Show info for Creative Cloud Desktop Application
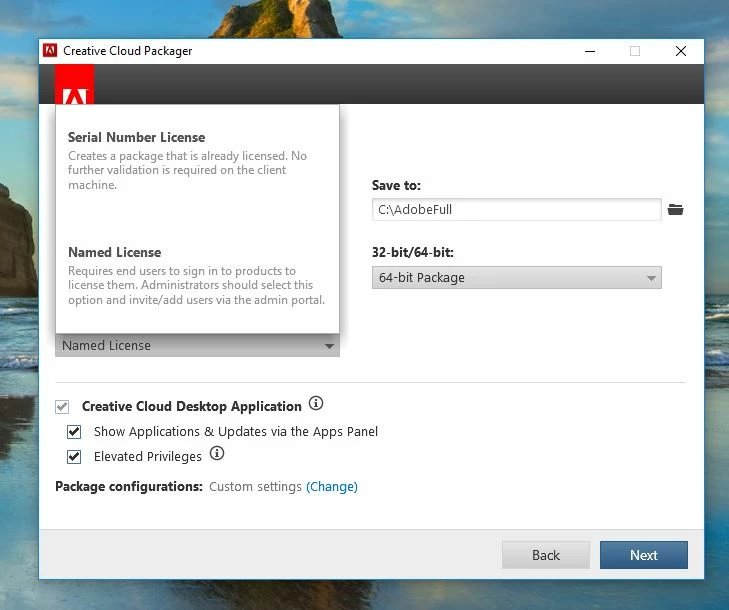The width and height of the screenshot is (729, 610). (x=316, y=403)
